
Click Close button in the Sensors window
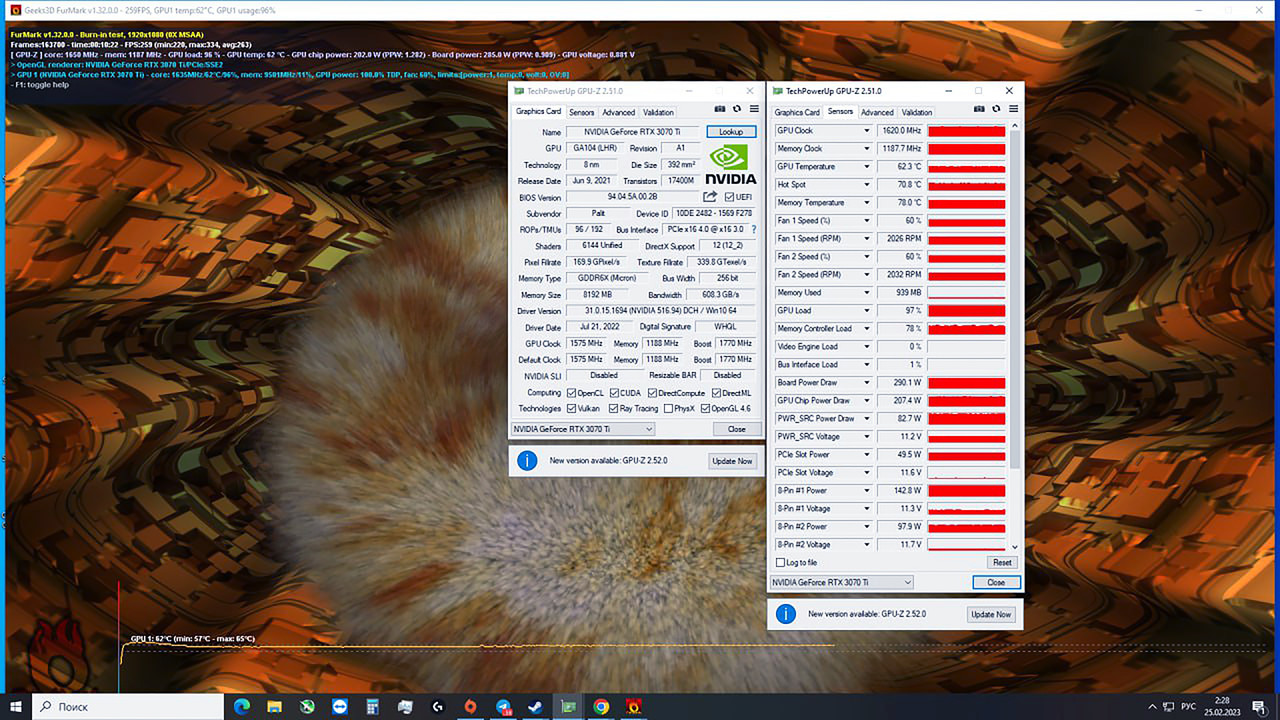(996, 582)
